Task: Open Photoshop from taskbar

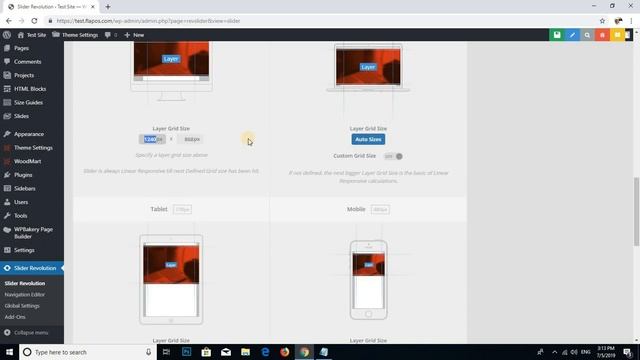Action: 187,352
